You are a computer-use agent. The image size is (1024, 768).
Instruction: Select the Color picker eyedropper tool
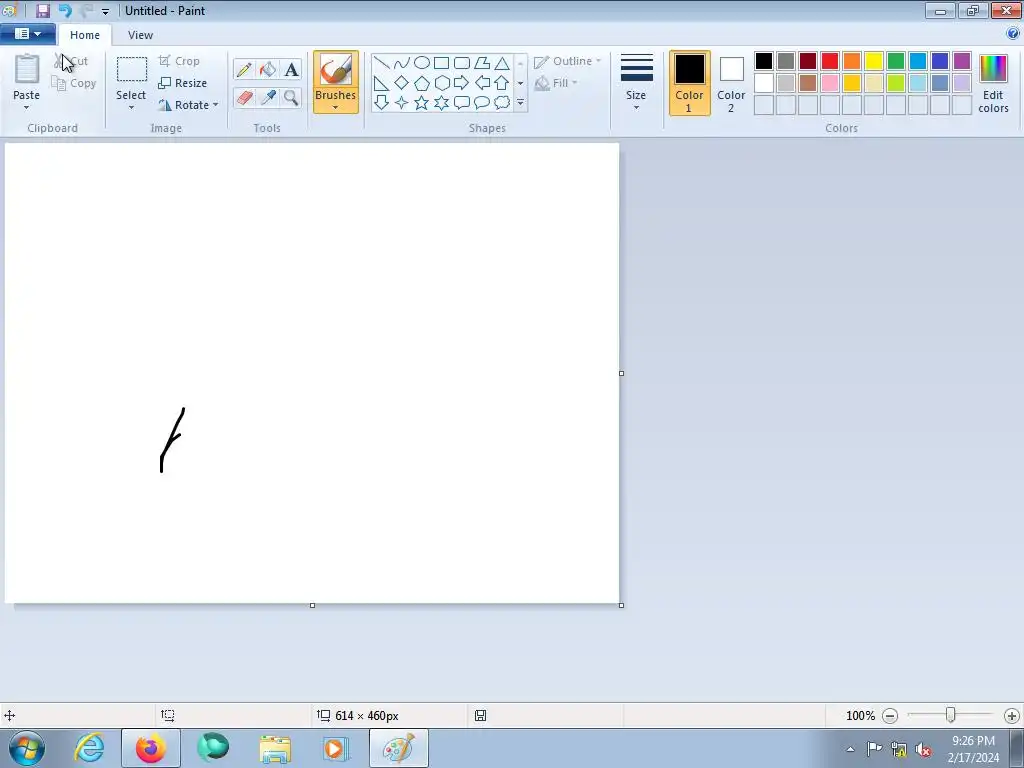(268, 97)
